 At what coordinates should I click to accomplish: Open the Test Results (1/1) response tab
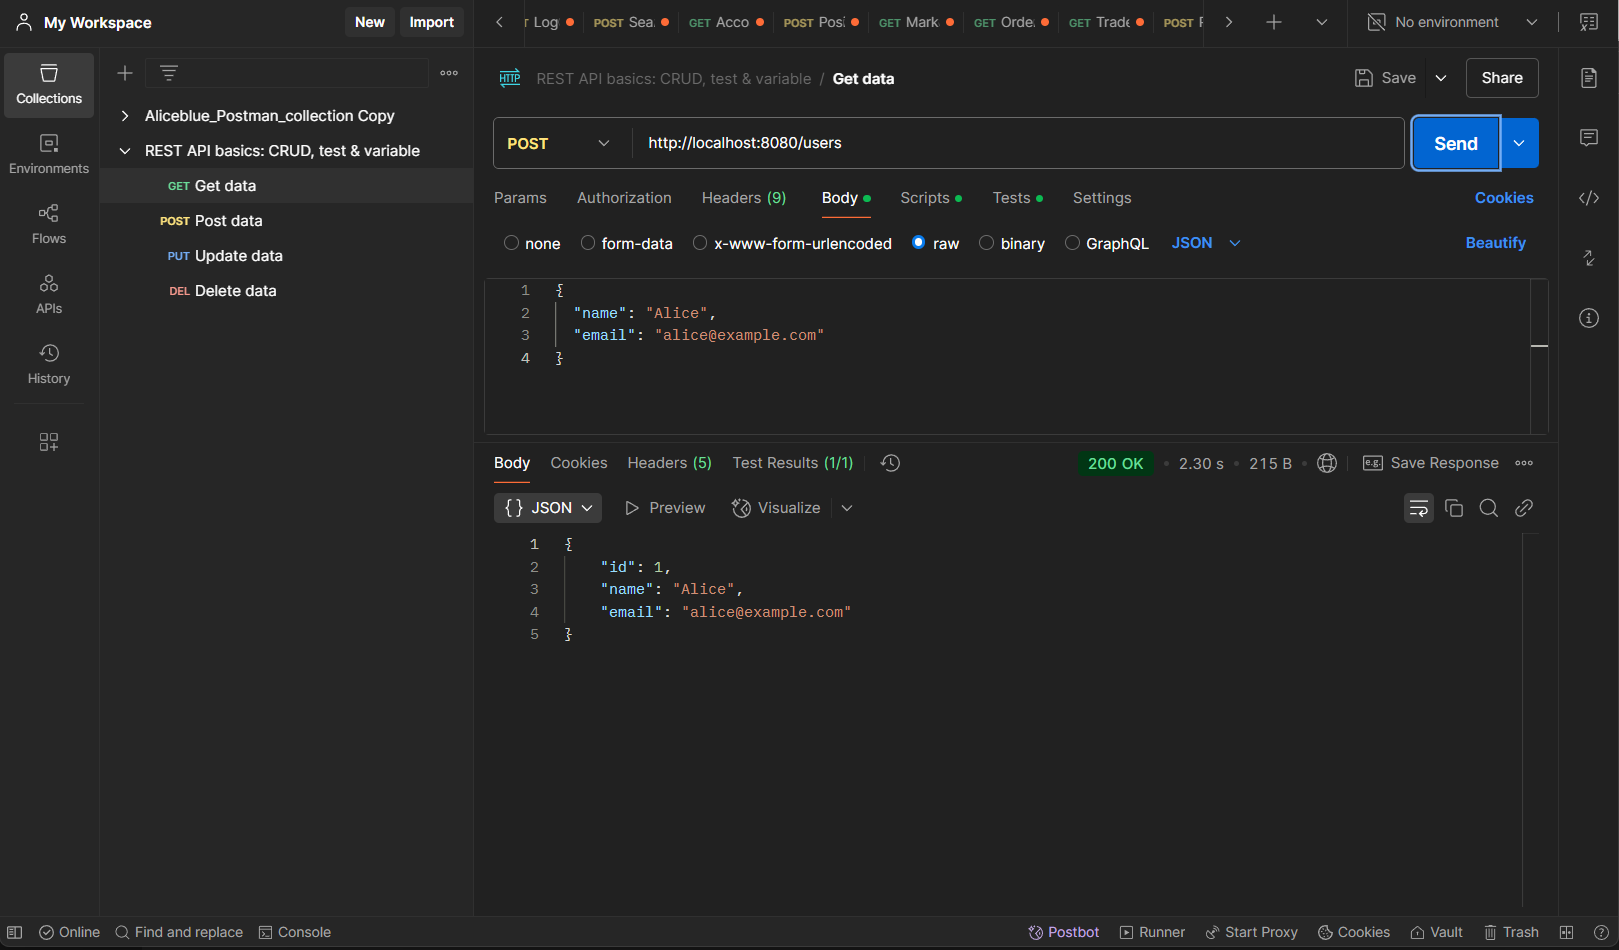[793, 463]
